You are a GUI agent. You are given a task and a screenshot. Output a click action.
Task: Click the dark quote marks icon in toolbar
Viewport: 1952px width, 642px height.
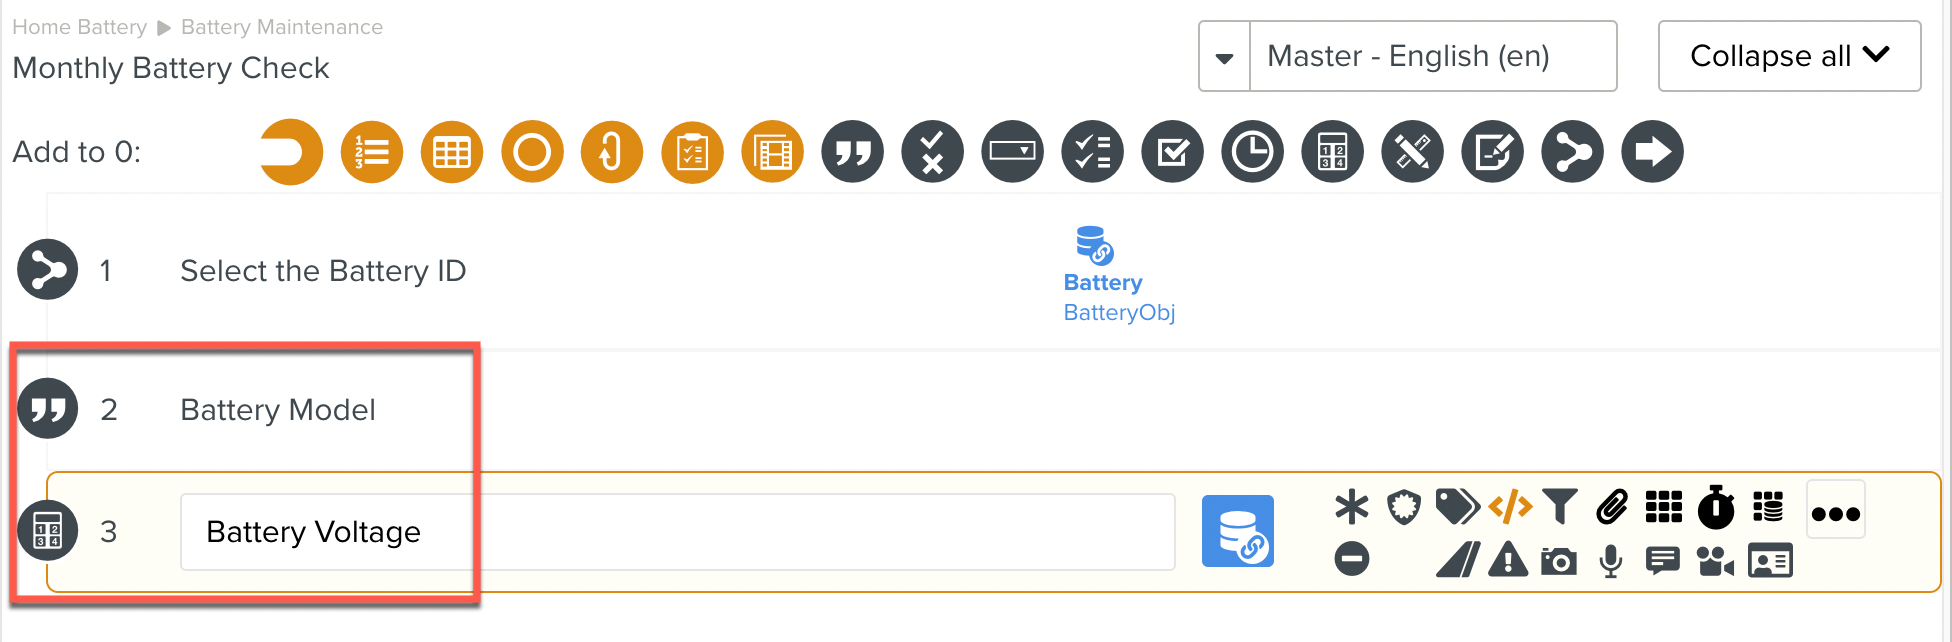click(852, 152)
